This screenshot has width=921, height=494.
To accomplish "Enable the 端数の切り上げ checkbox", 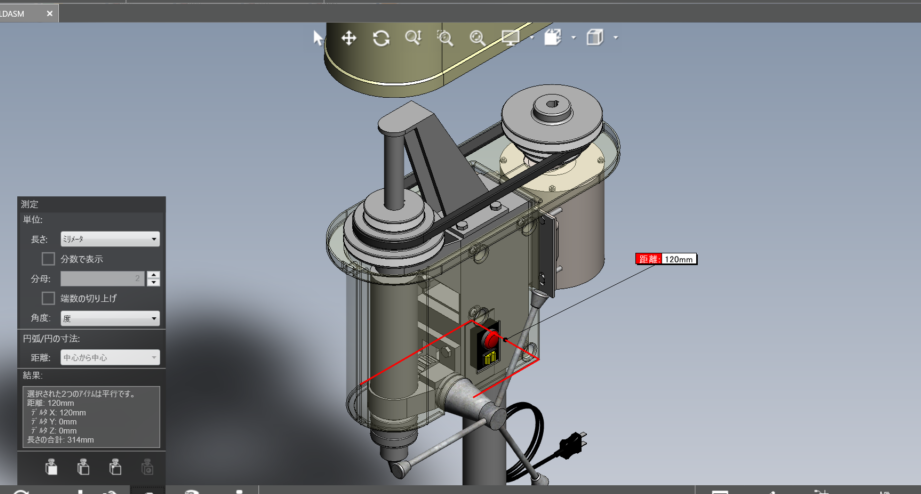I will [x=48, y=298].
